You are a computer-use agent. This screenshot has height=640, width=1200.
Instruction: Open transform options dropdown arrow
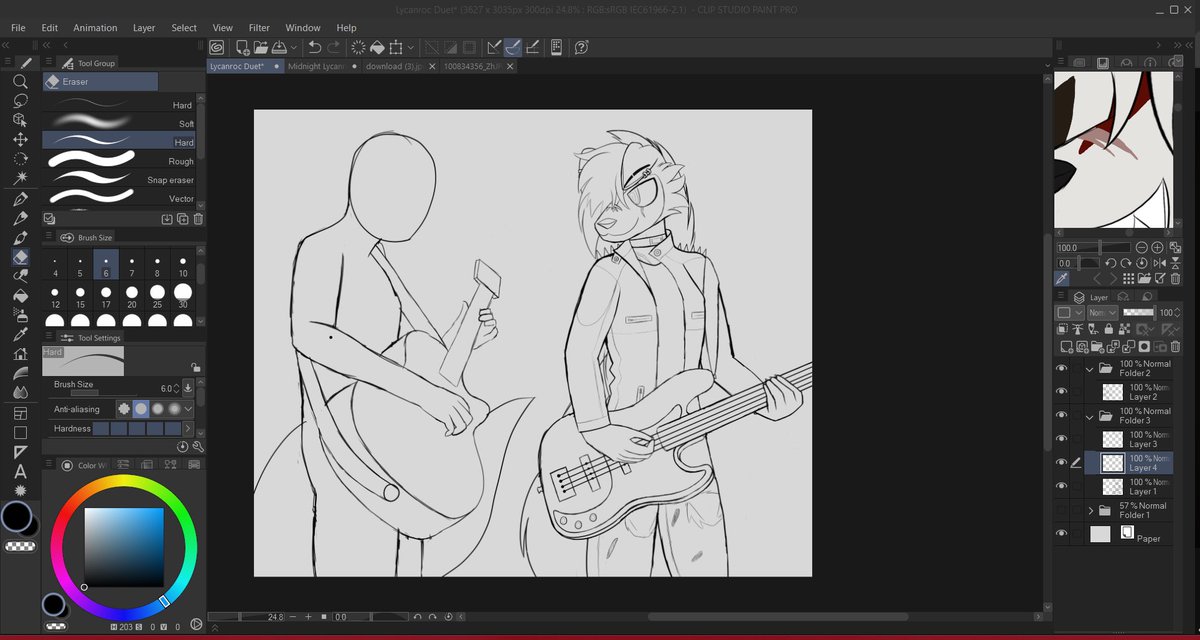point(410,47)
